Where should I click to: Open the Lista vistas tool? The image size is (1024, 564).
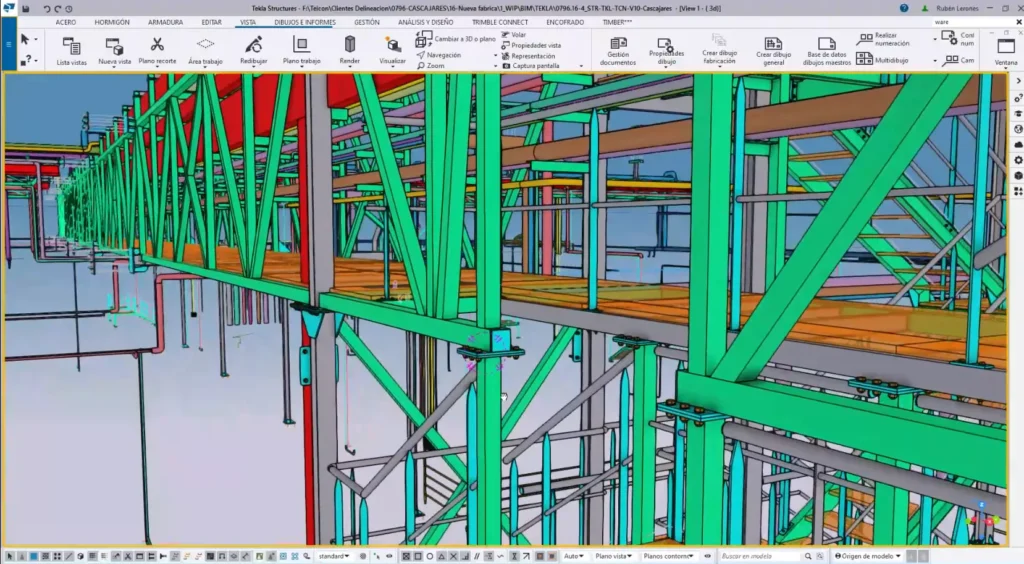tap(71, 51)
